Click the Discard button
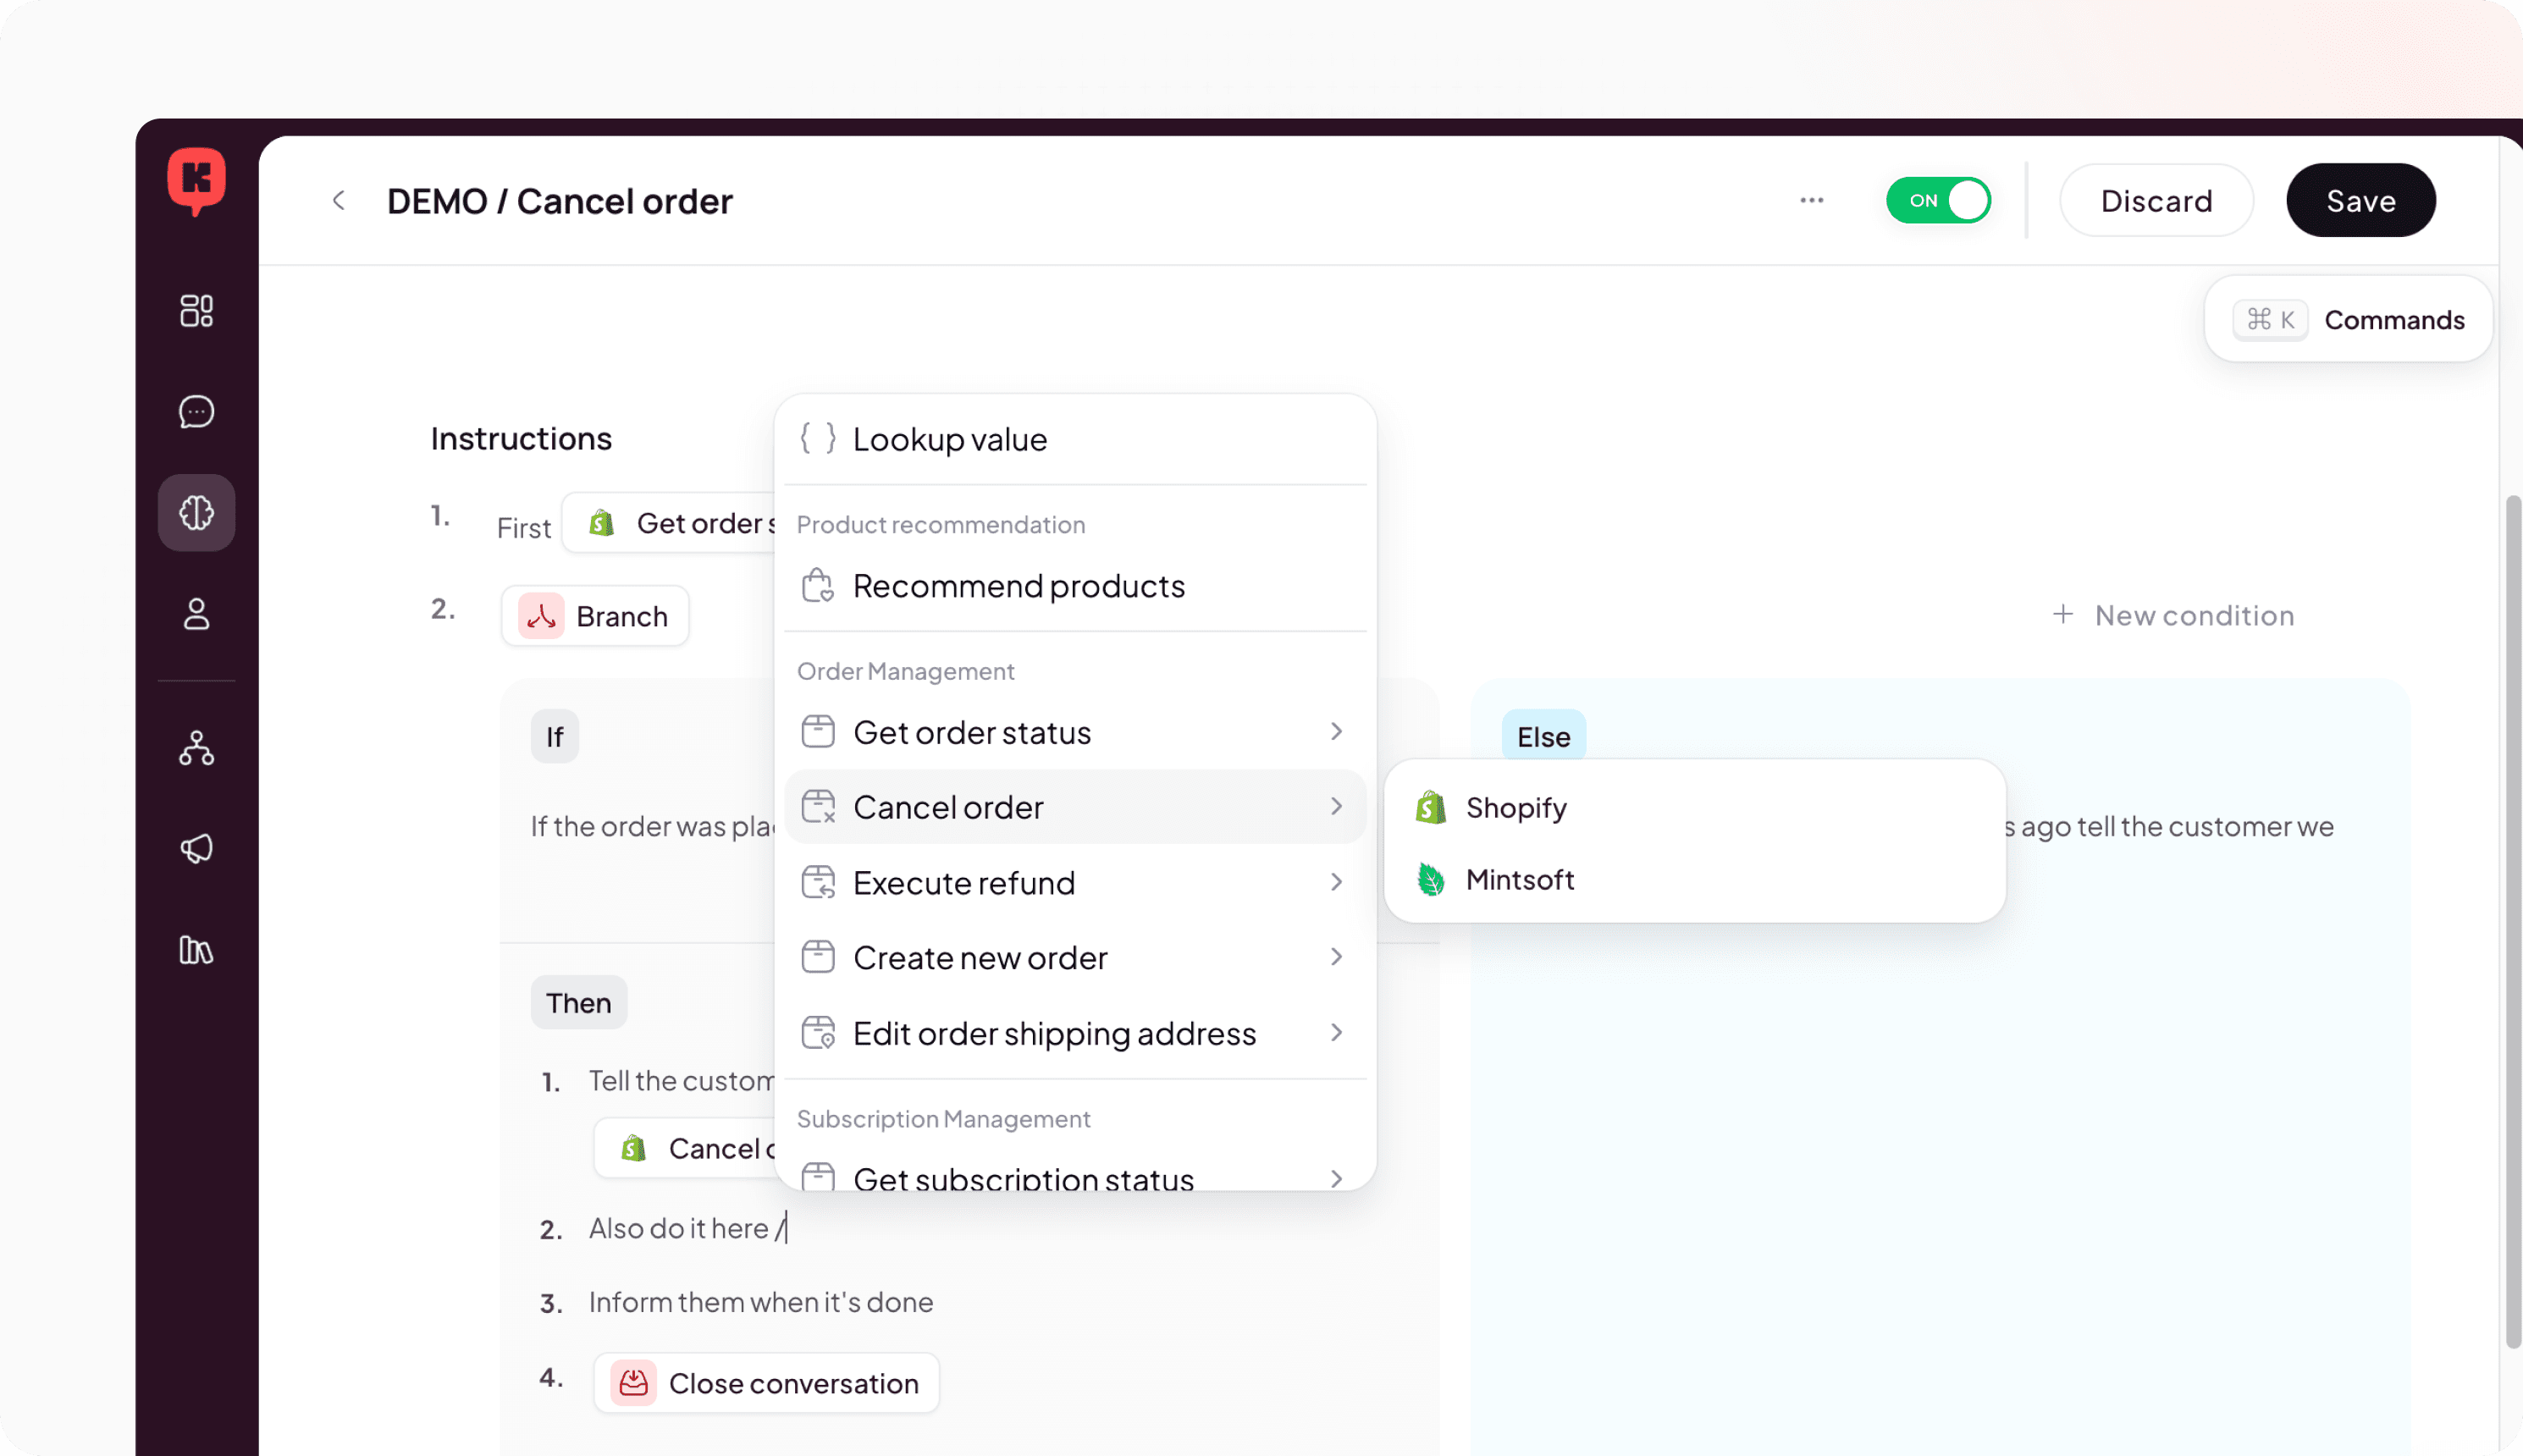Screen dimensions: 2523x1456 [x=2155, y=201]
